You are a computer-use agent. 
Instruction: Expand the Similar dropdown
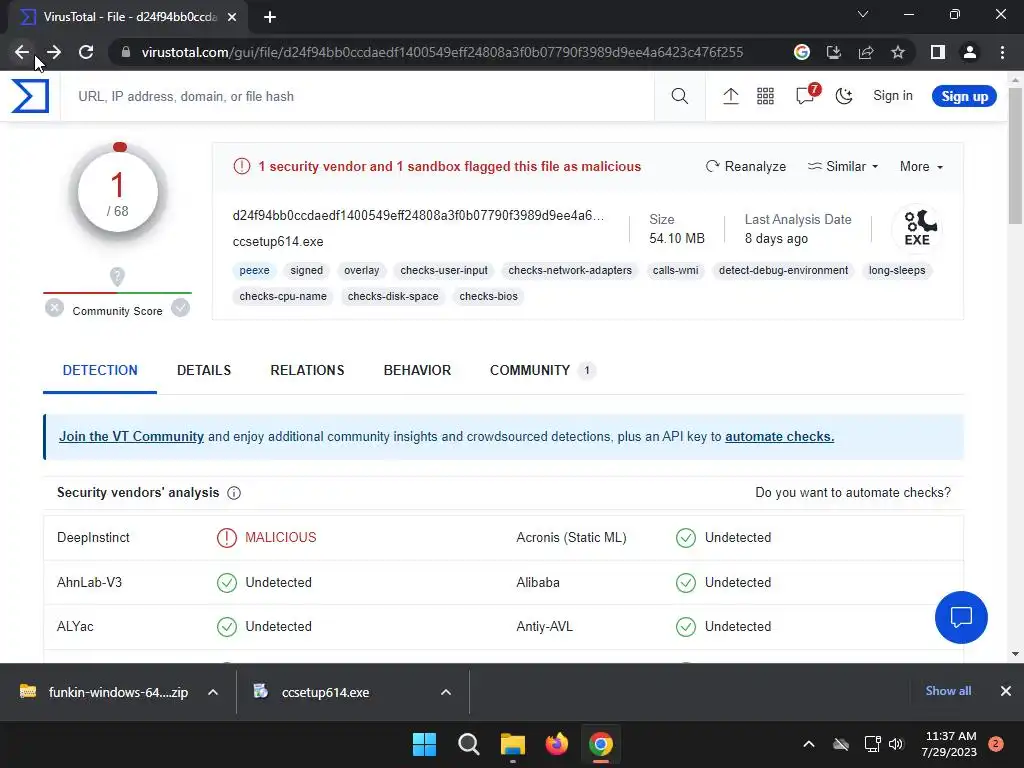(x=843, y=167)
